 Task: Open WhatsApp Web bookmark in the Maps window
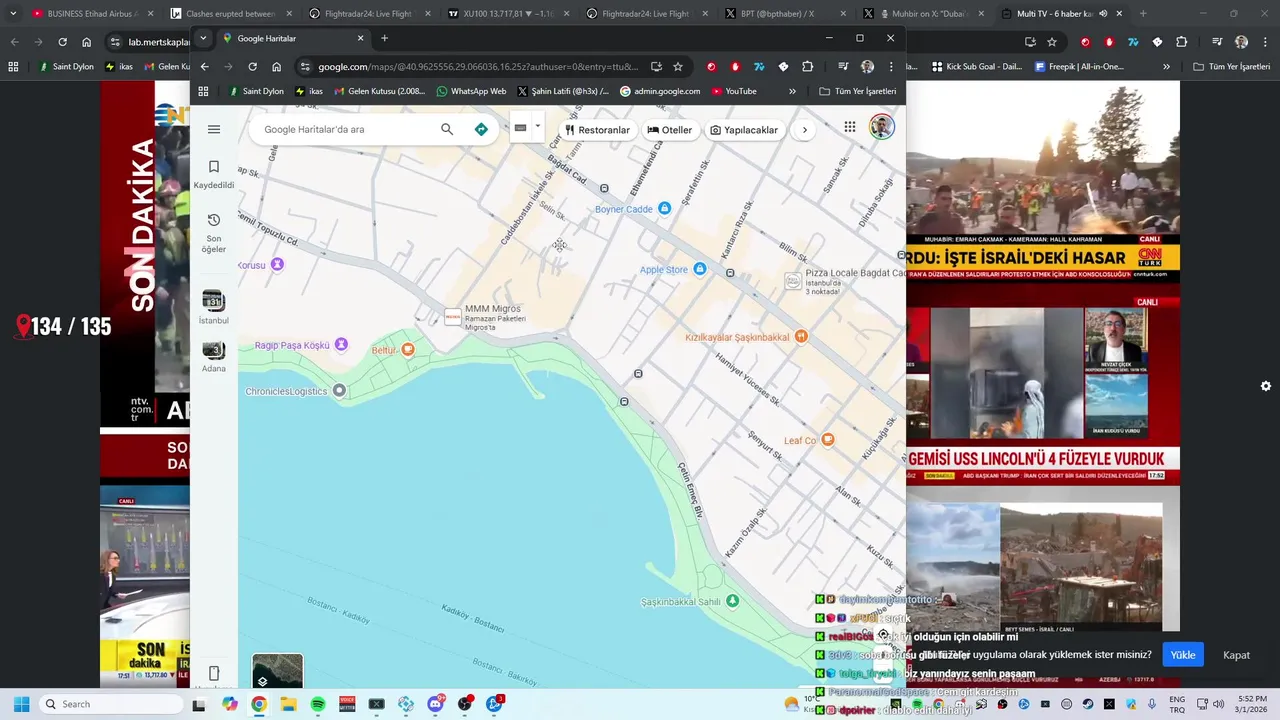click(471, 91)
